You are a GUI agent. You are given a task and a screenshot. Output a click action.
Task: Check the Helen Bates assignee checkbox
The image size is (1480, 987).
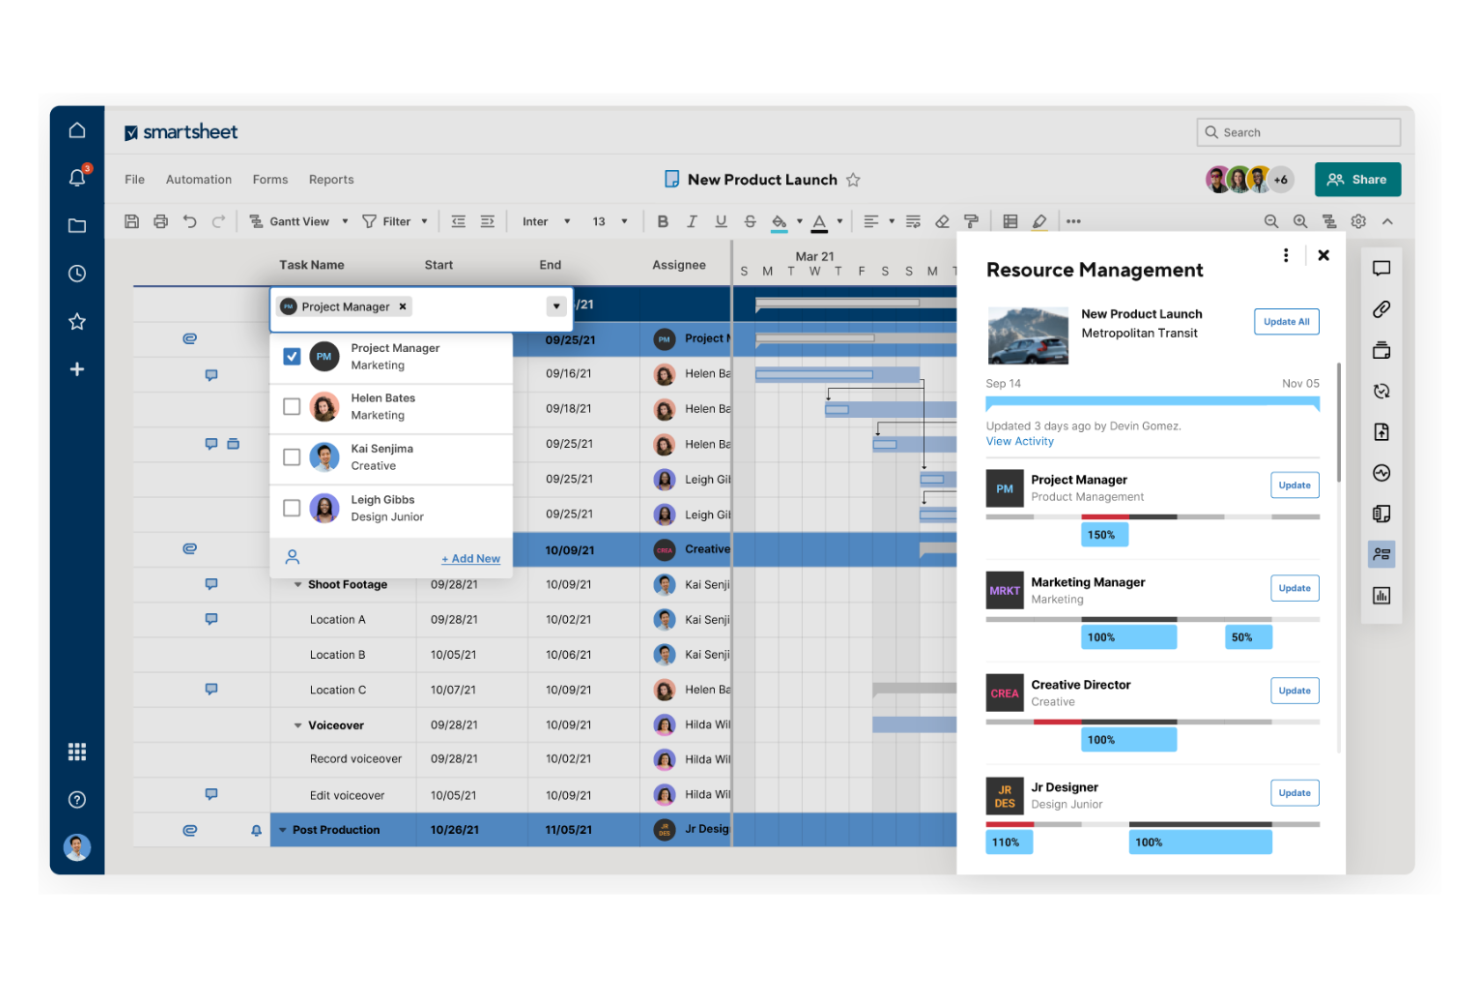(x=291, y=406)
